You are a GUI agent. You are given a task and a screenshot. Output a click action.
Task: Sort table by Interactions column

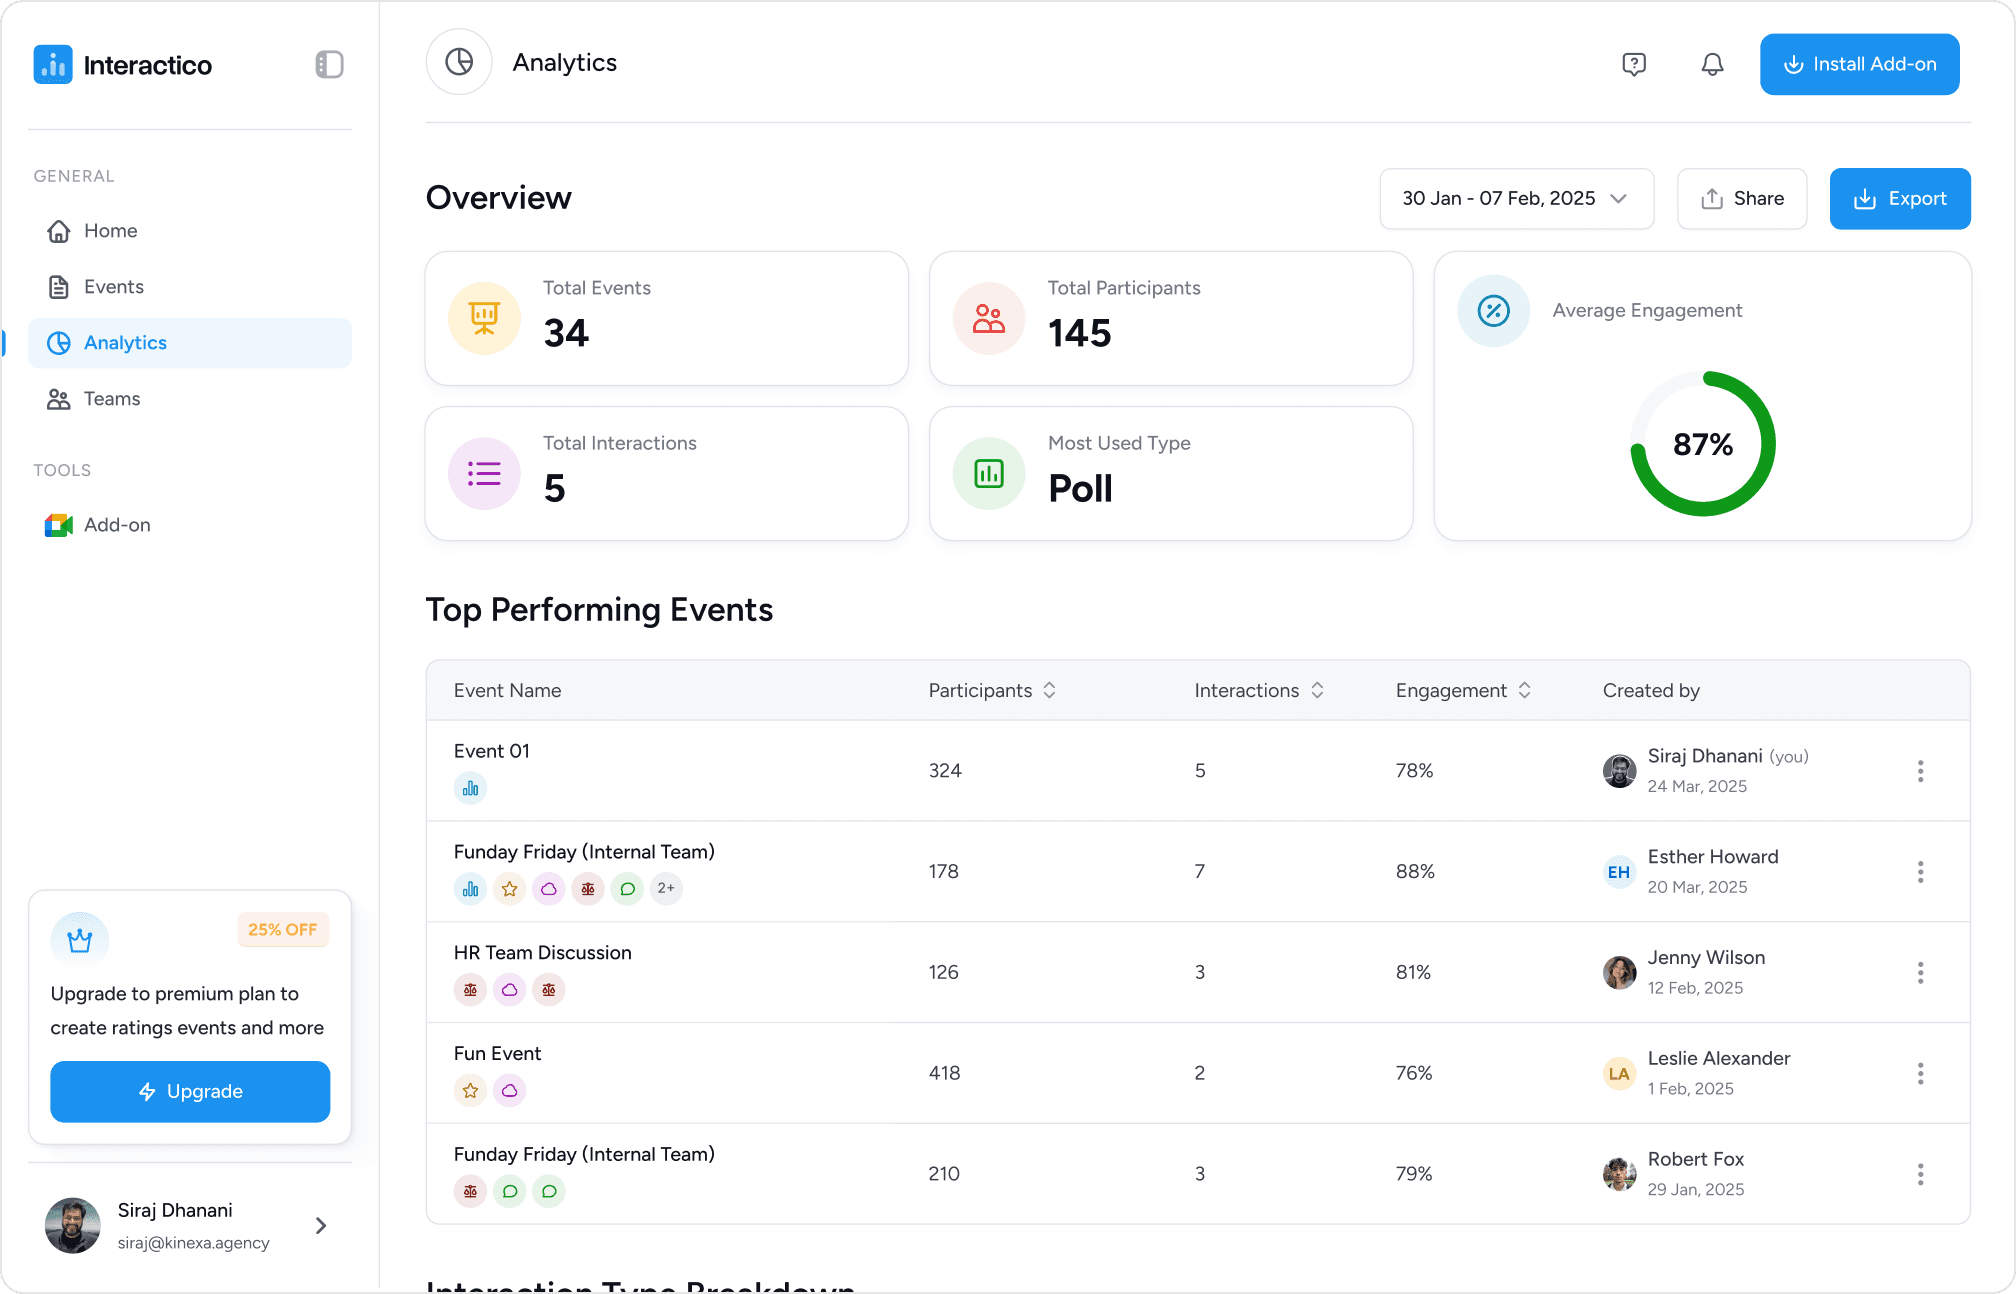tap(1317, 690)
